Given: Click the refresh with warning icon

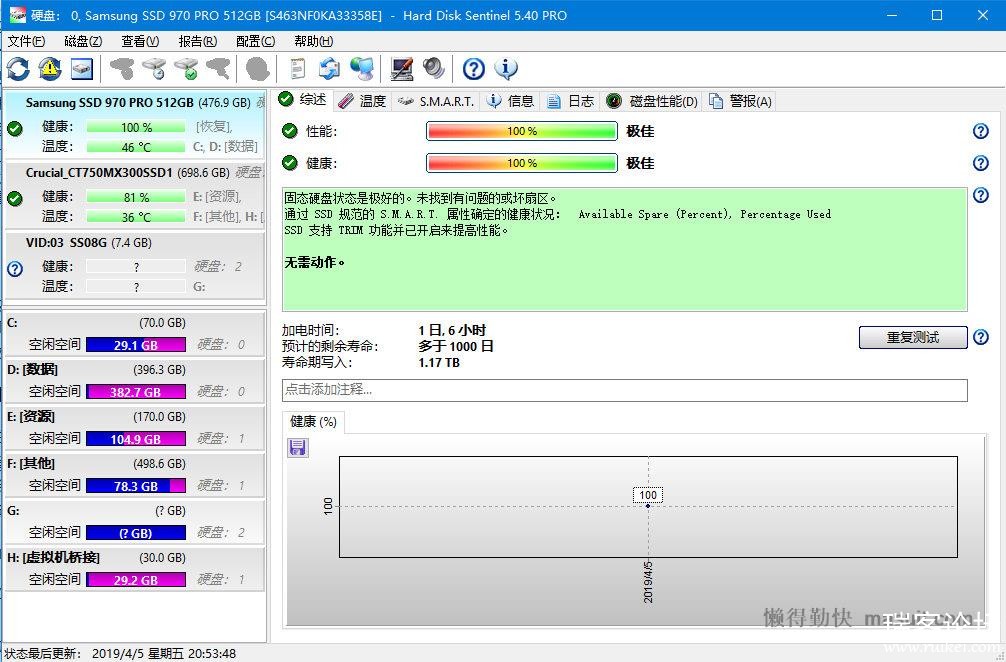Looking at the screenshot, I should click(50, 69).
